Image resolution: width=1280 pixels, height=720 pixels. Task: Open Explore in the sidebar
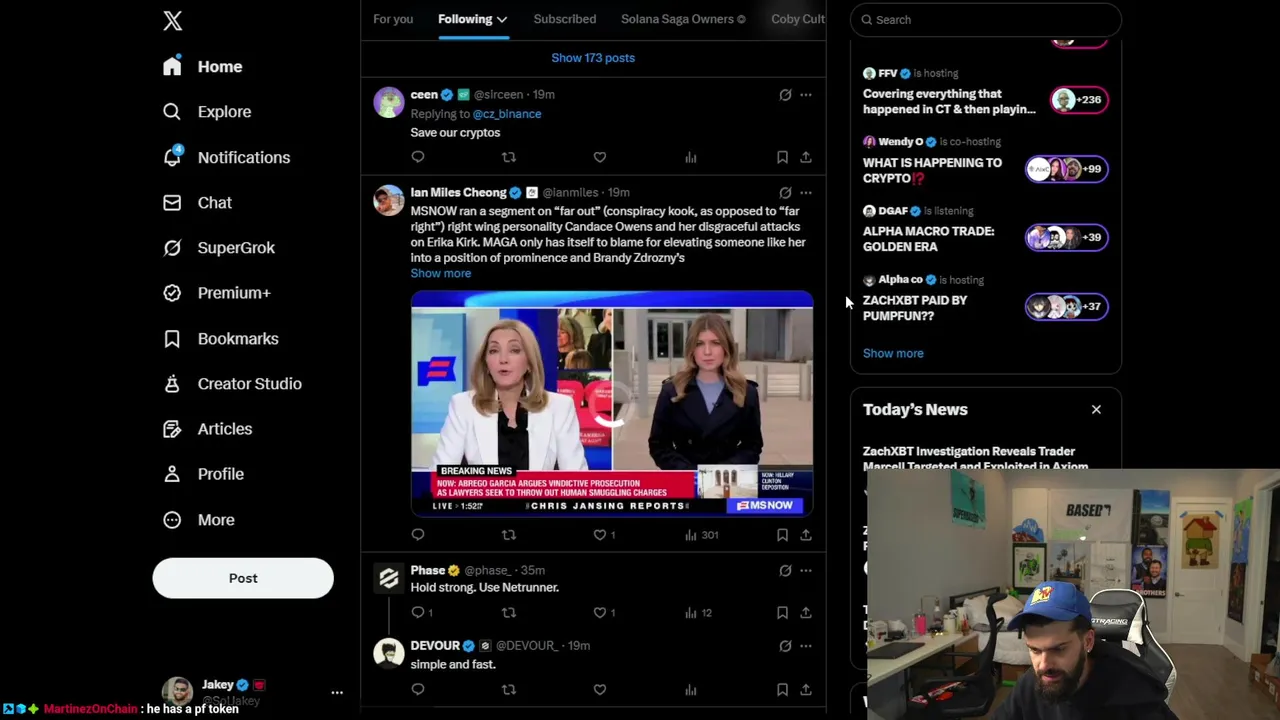[207, 112]
